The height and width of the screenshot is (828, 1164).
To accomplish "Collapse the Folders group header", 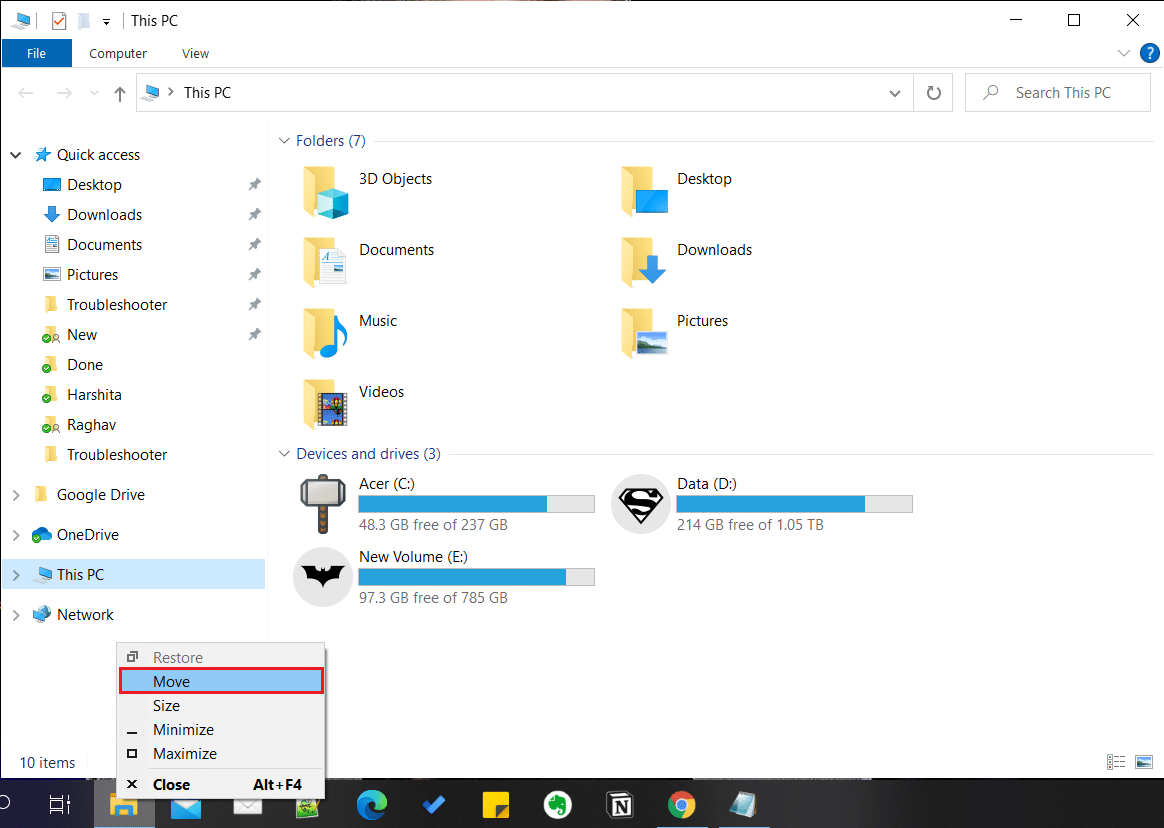I will tap(284, 141).
